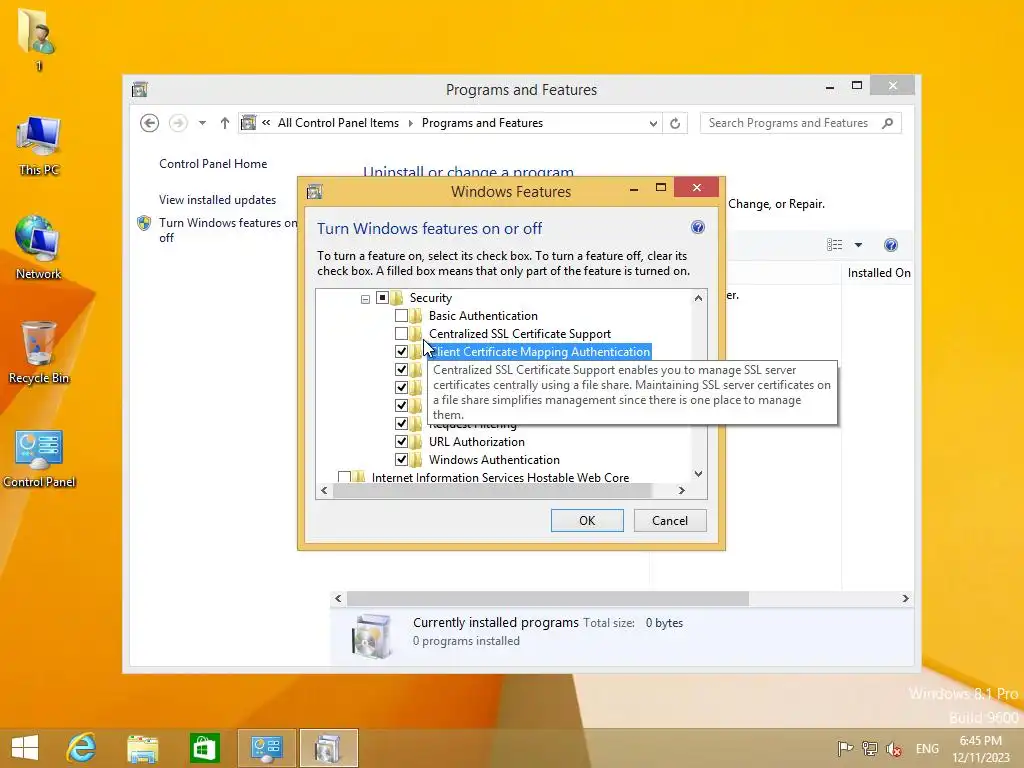
Task: Switch to Windows Features taskbar button
Action: pos(328,748)
